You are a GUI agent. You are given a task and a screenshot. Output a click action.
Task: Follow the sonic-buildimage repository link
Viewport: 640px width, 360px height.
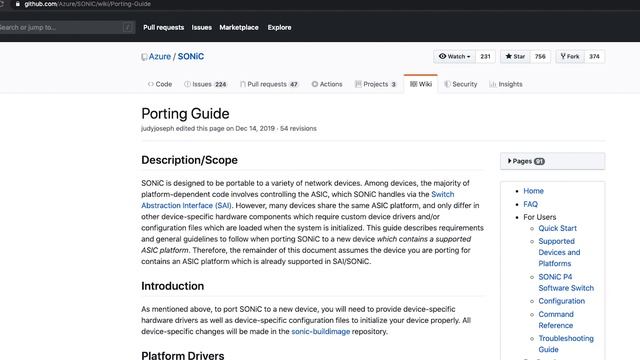321,331
